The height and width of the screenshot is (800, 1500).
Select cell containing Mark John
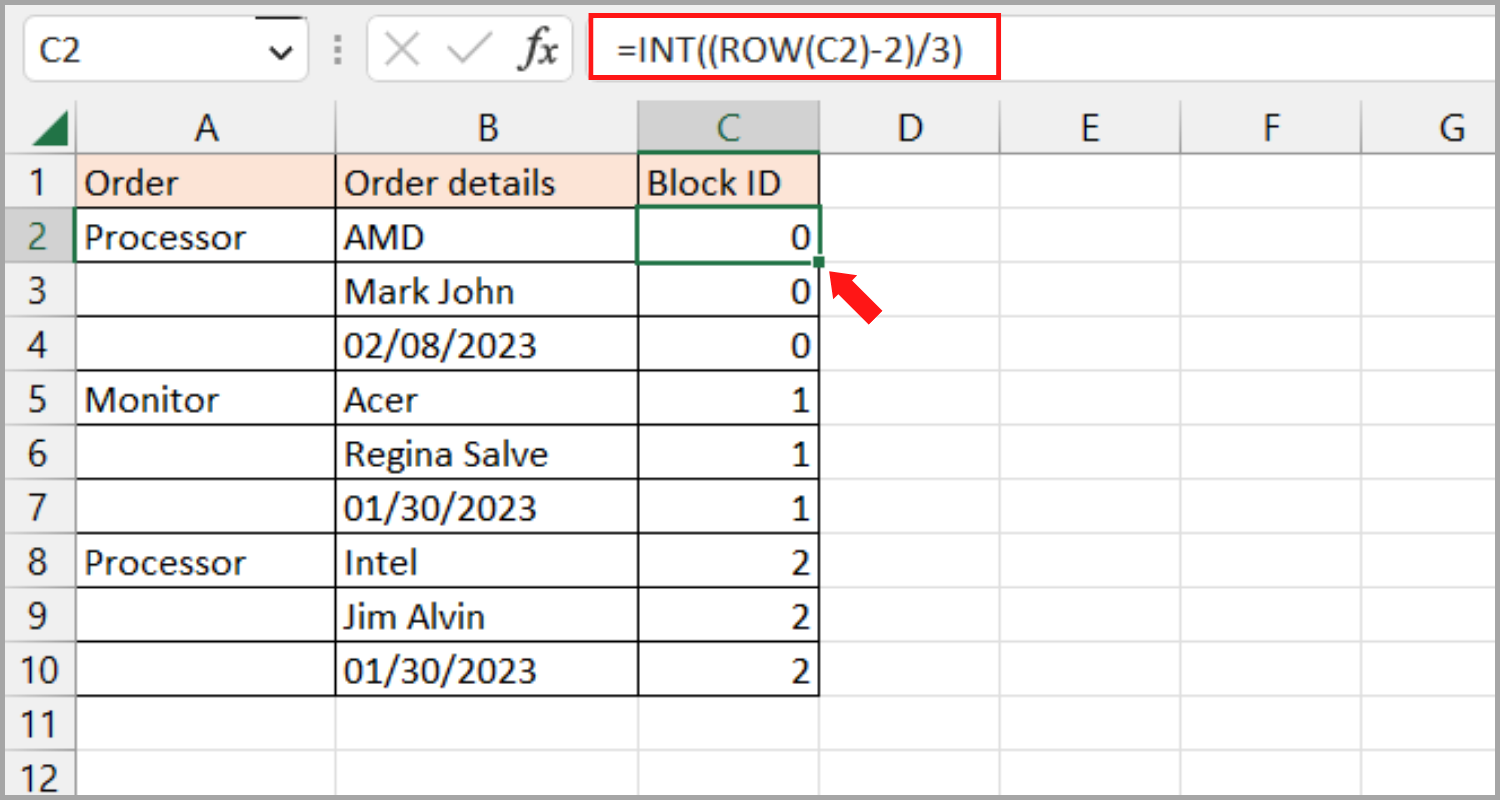(x=487, y=292)
